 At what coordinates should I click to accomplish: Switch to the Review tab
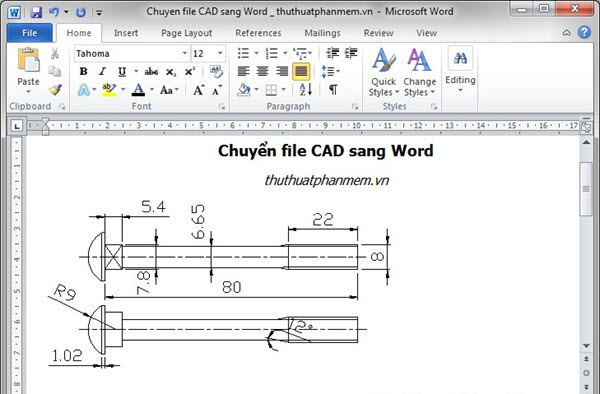(378, 33)
